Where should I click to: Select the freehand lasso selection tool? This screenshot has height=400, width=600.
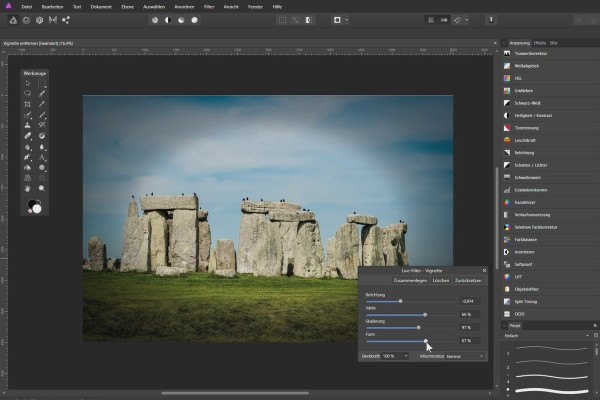point(28,93)
